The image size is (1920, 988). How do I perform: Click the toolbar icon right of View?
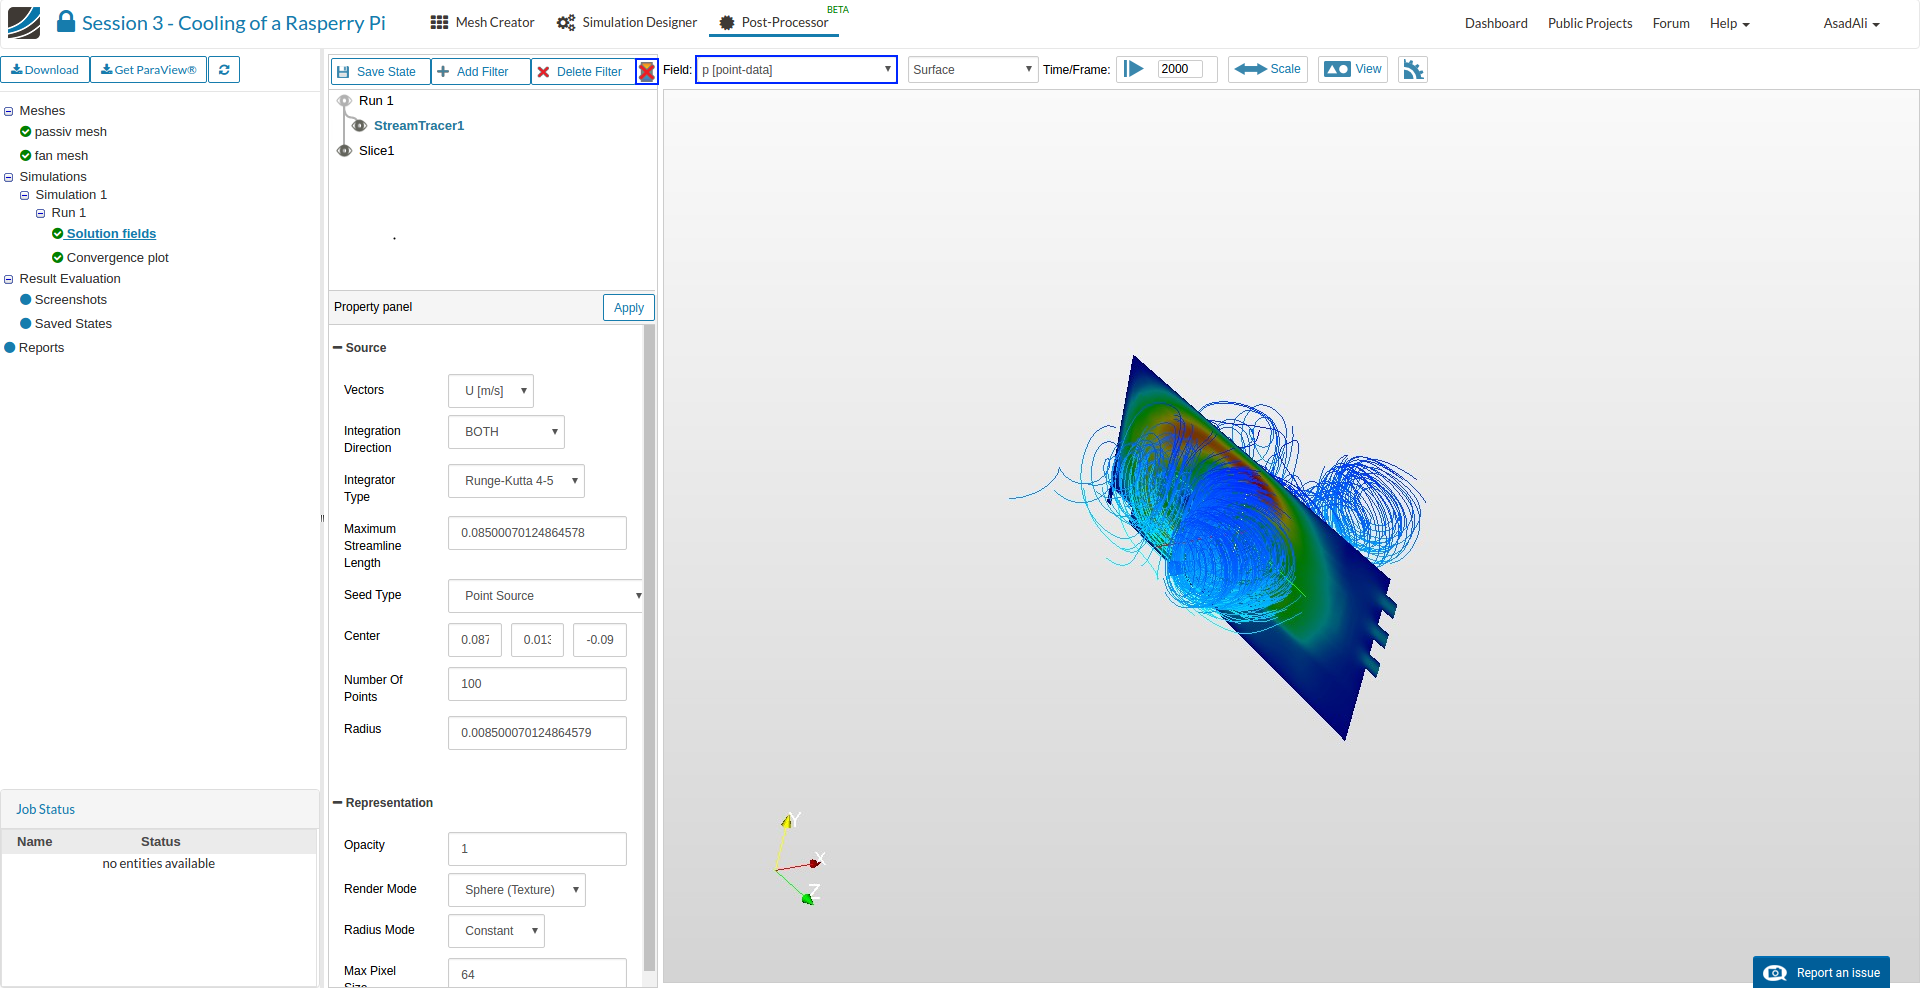[x=1412, y=69]
